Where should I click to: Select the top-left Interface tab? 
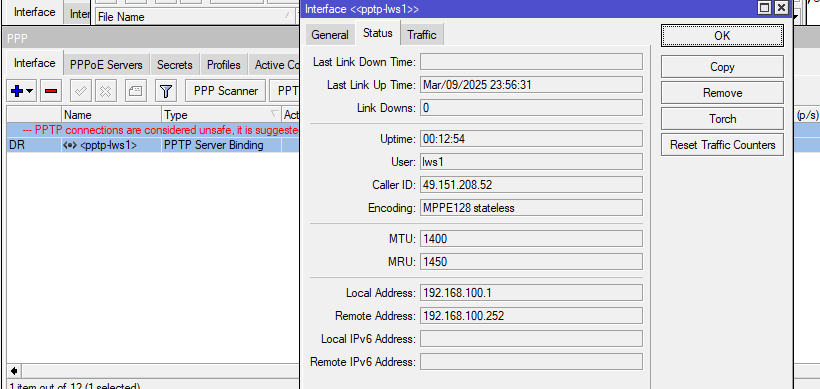point(35,12)
